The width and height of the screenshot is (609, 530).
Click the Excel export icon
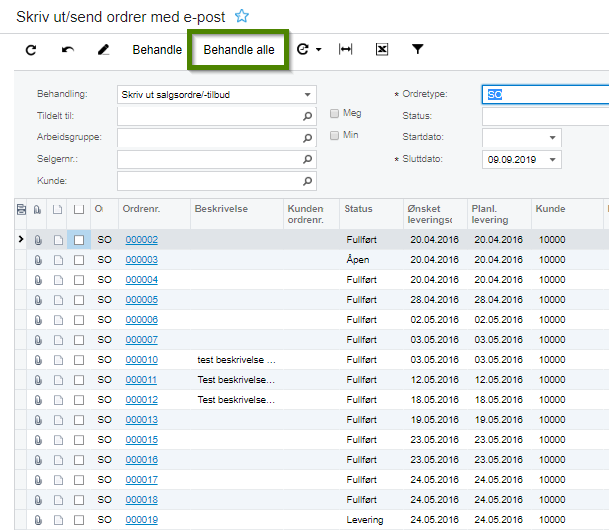(382, 49)
